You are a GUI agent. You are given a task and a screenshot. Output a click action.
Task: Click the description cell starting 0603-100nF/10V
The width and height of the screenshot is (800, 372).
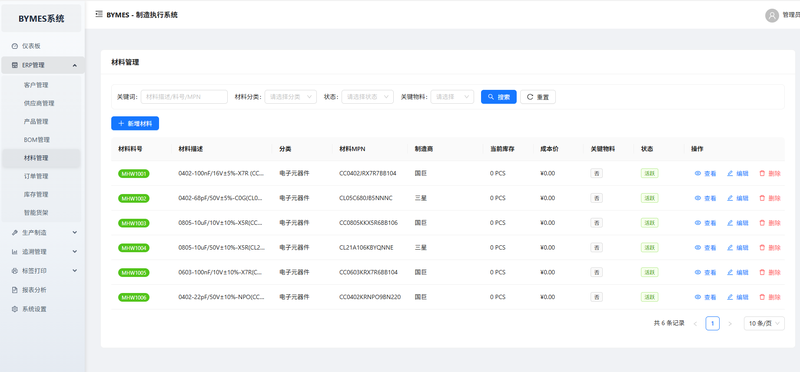click(x=220, y=272)
